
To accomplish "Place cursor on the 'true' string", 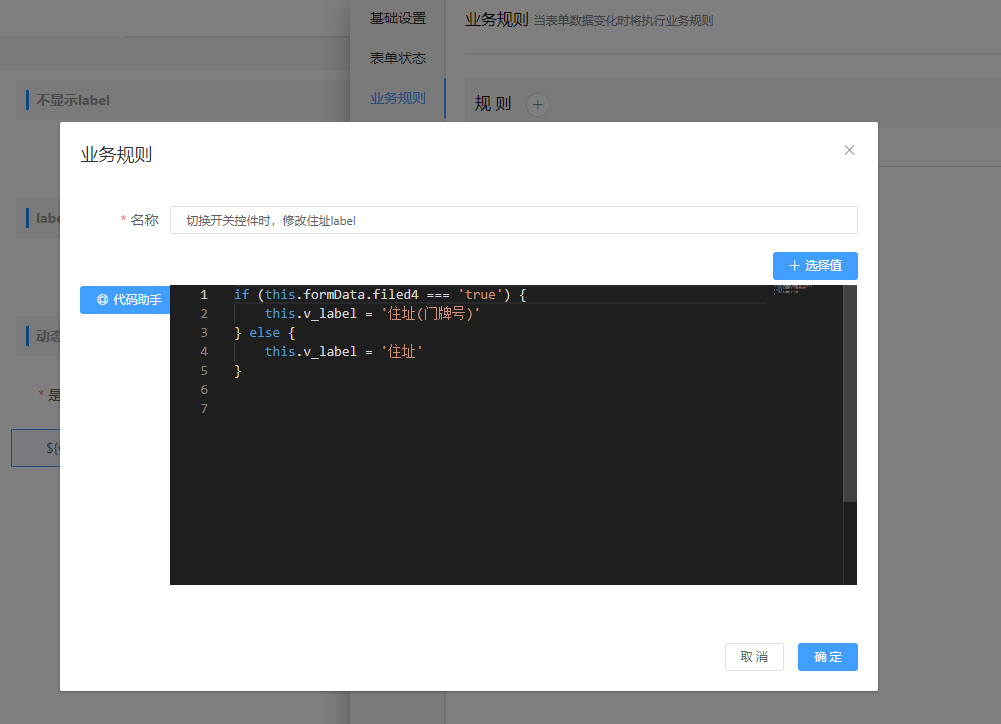I will pyautogui.click(x=482, y=295).
